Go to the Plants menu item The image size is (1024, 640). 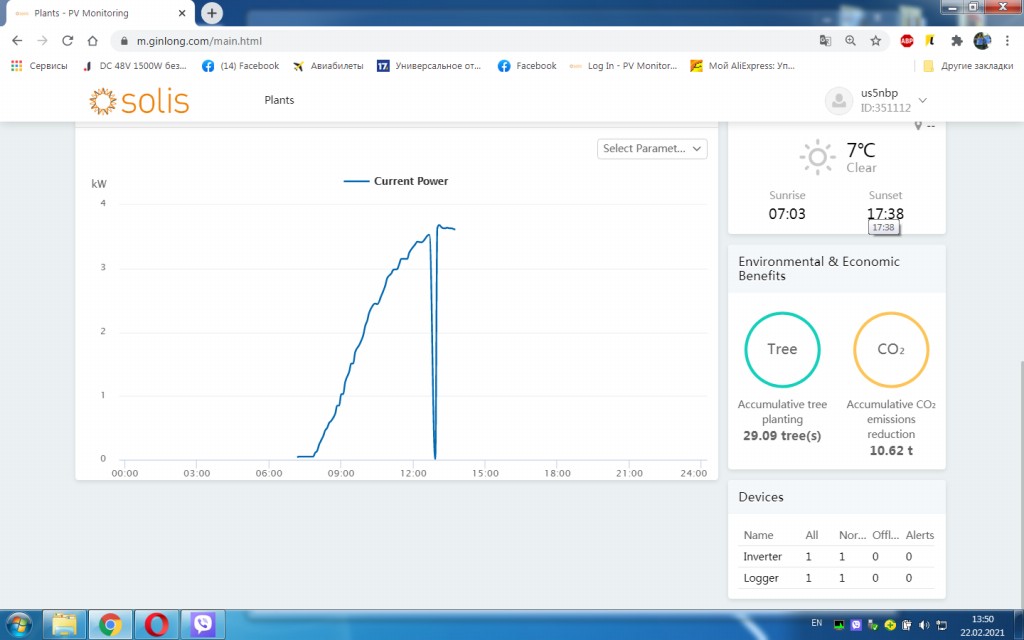click(x=279, y=100)
